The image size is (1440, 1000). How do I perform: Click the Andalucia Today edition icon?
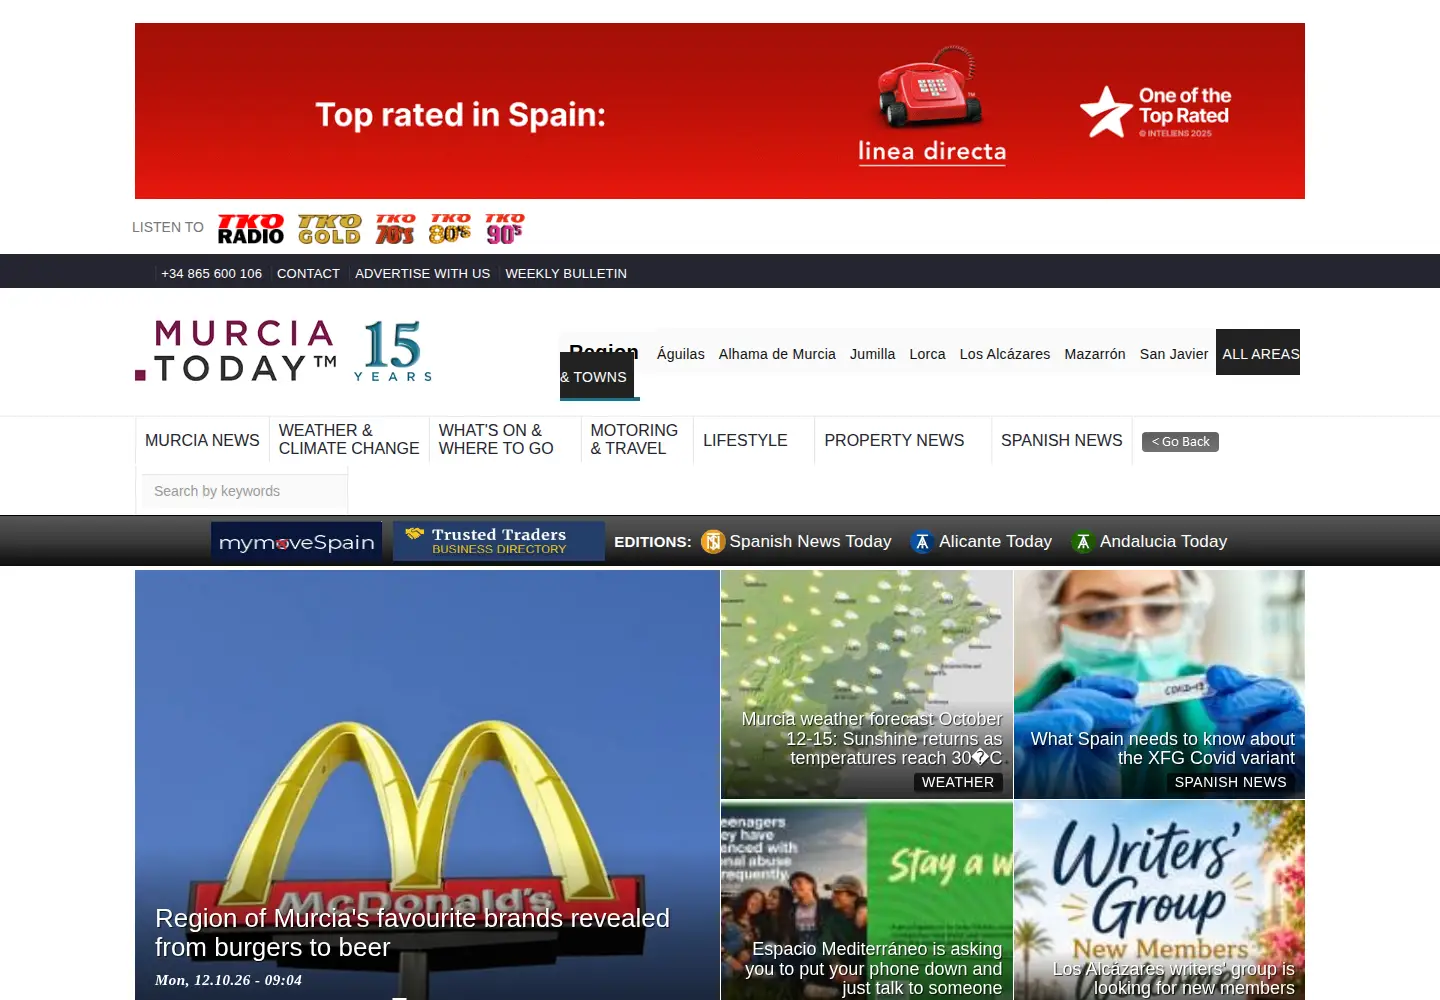coord(1082,542)
